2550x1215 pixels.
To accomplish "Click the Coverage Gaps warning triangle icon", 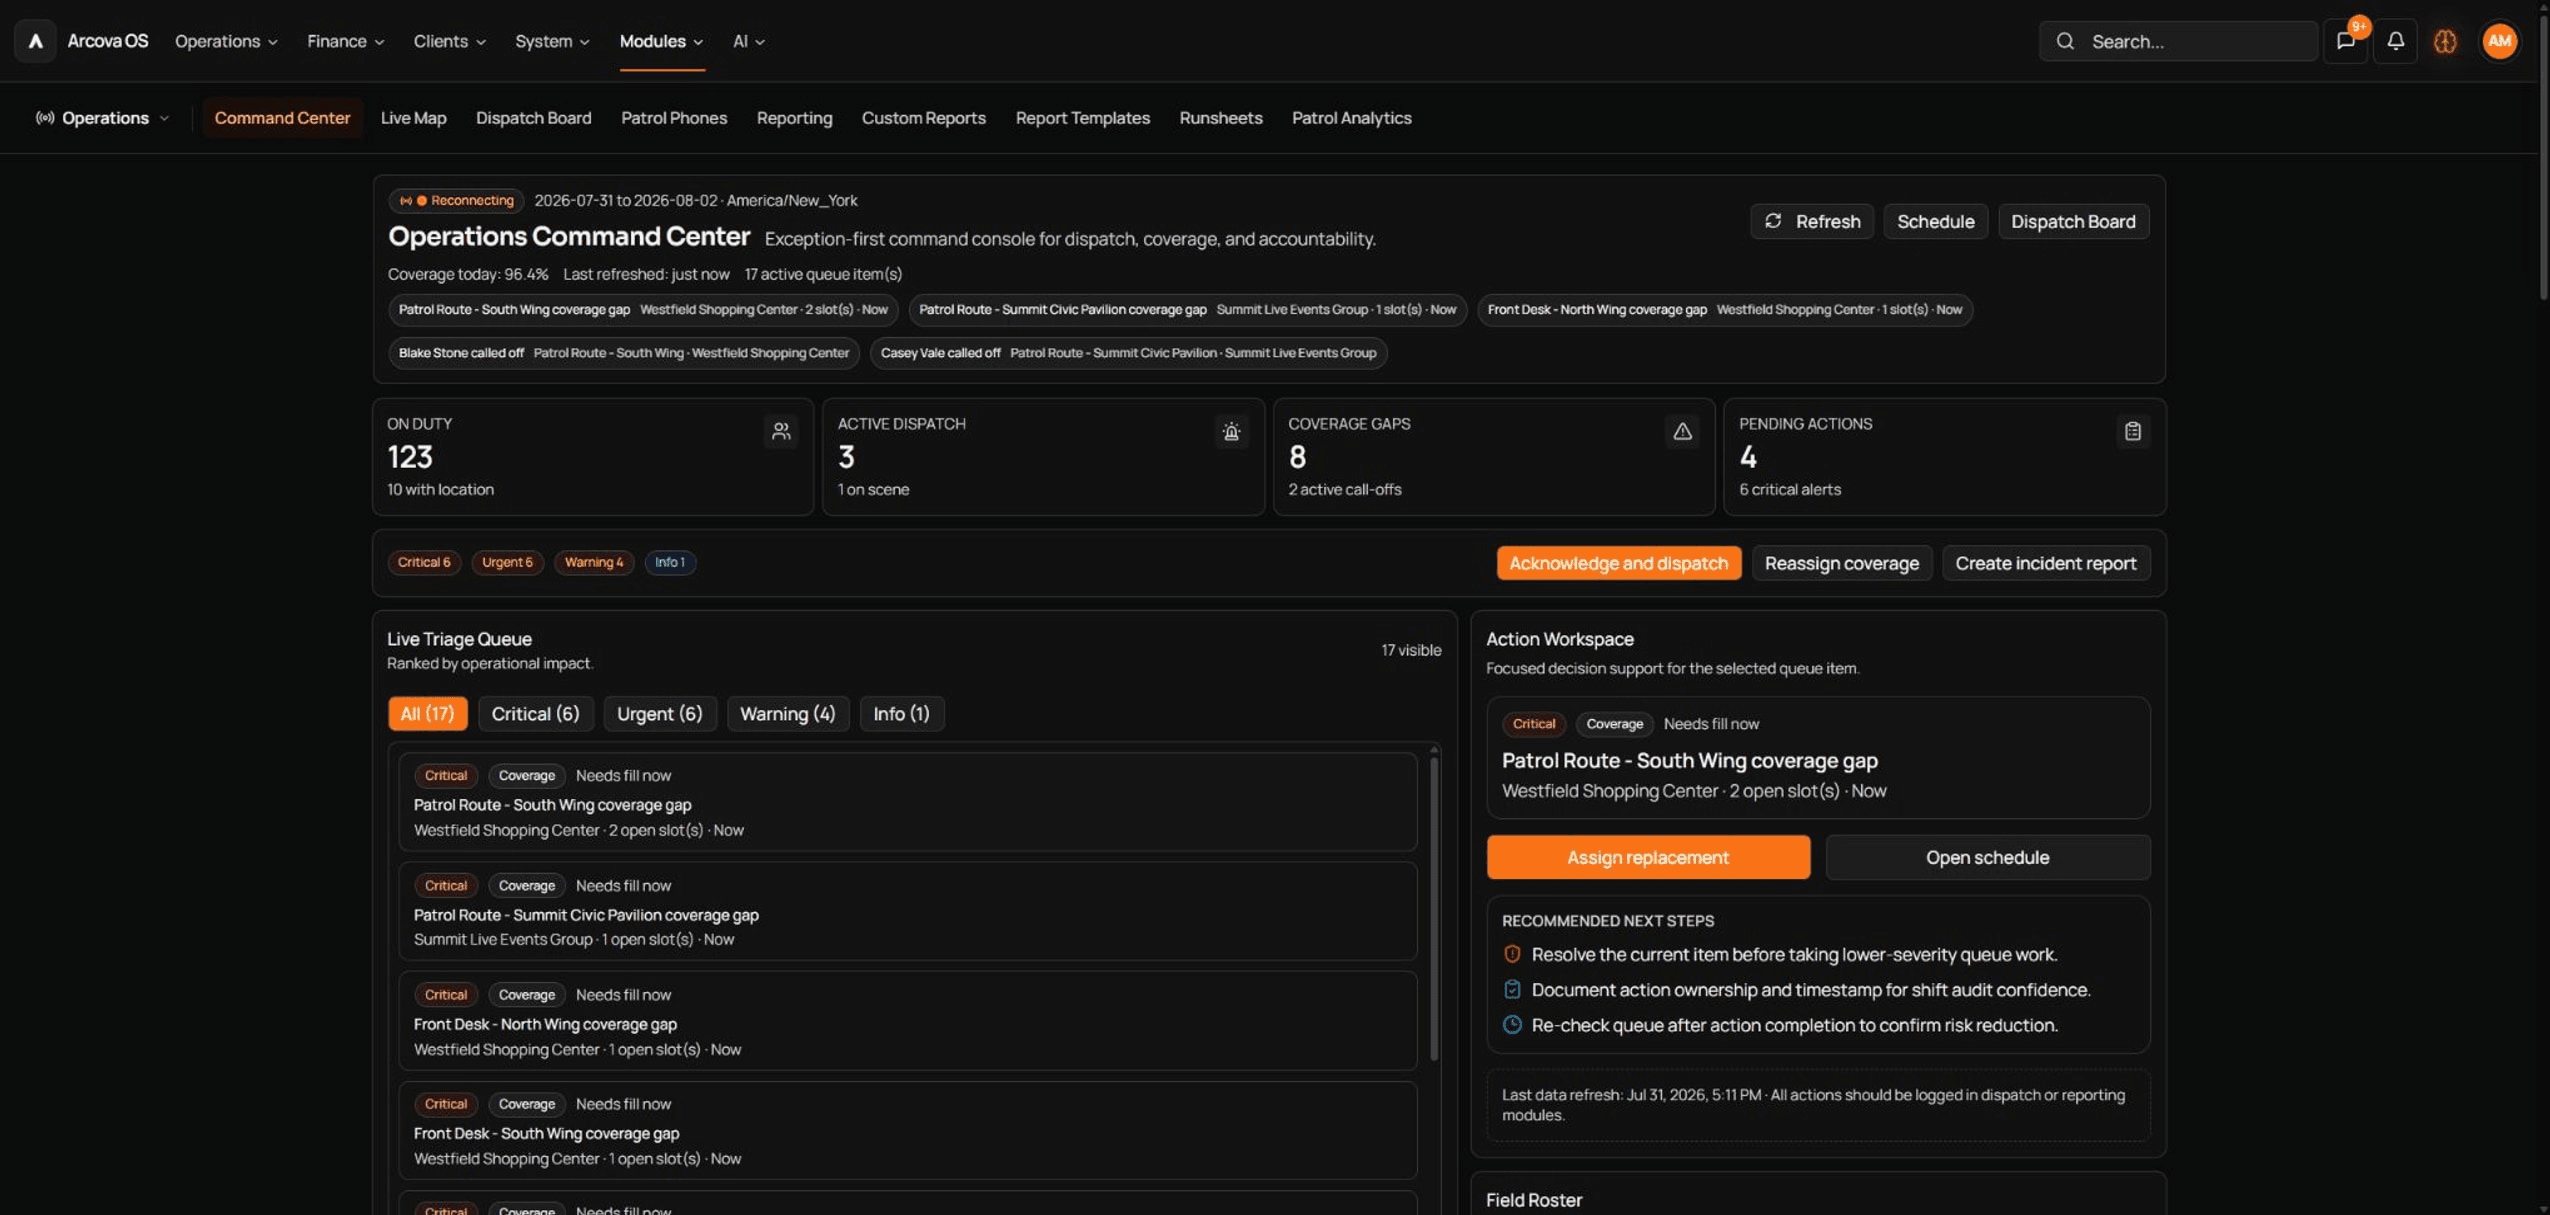I will tap(1682, 431).
